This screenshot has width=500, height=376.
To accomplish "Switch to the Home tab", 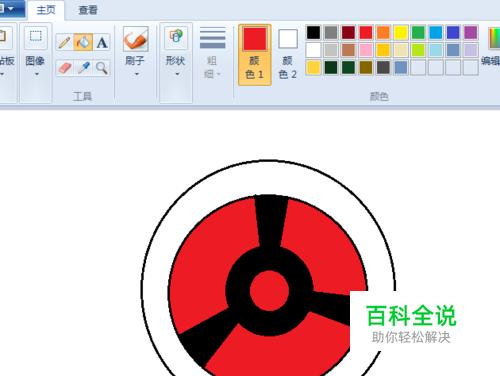I will point(46,10).
